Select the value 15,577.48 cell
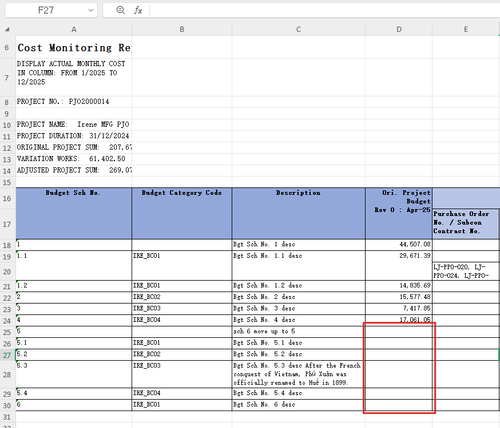The width and height of the screenshot is (500, 428). (399, 297)
